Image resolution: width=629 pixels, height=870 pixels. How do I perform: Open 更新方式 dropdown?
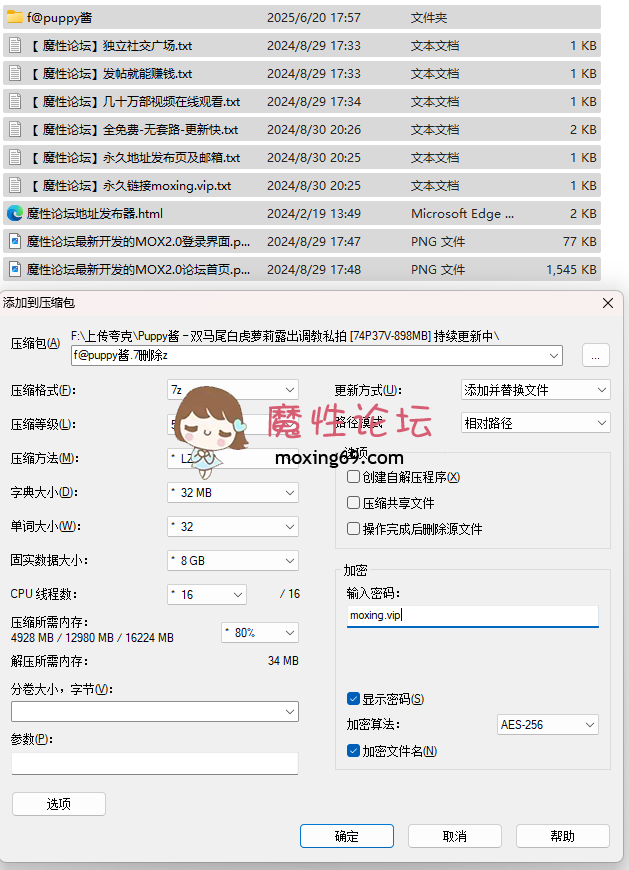coord(536,390)
